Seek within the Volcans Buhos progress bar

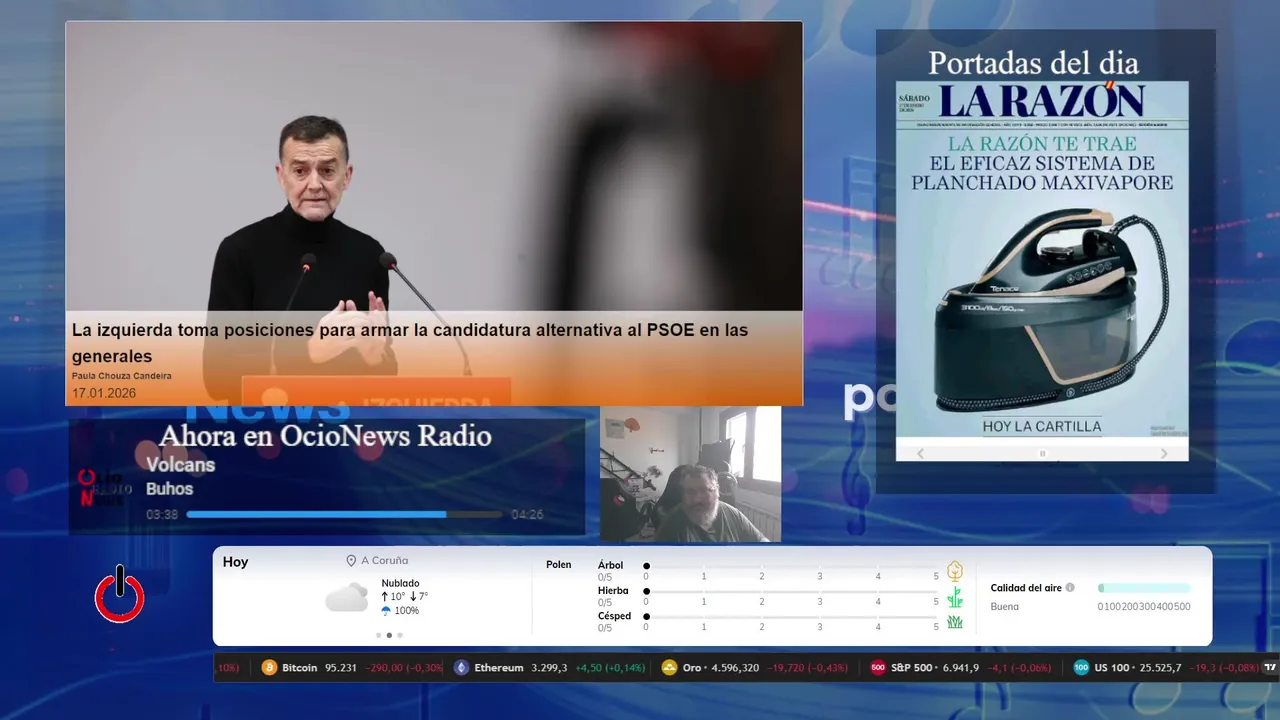[x=344, y=514]
